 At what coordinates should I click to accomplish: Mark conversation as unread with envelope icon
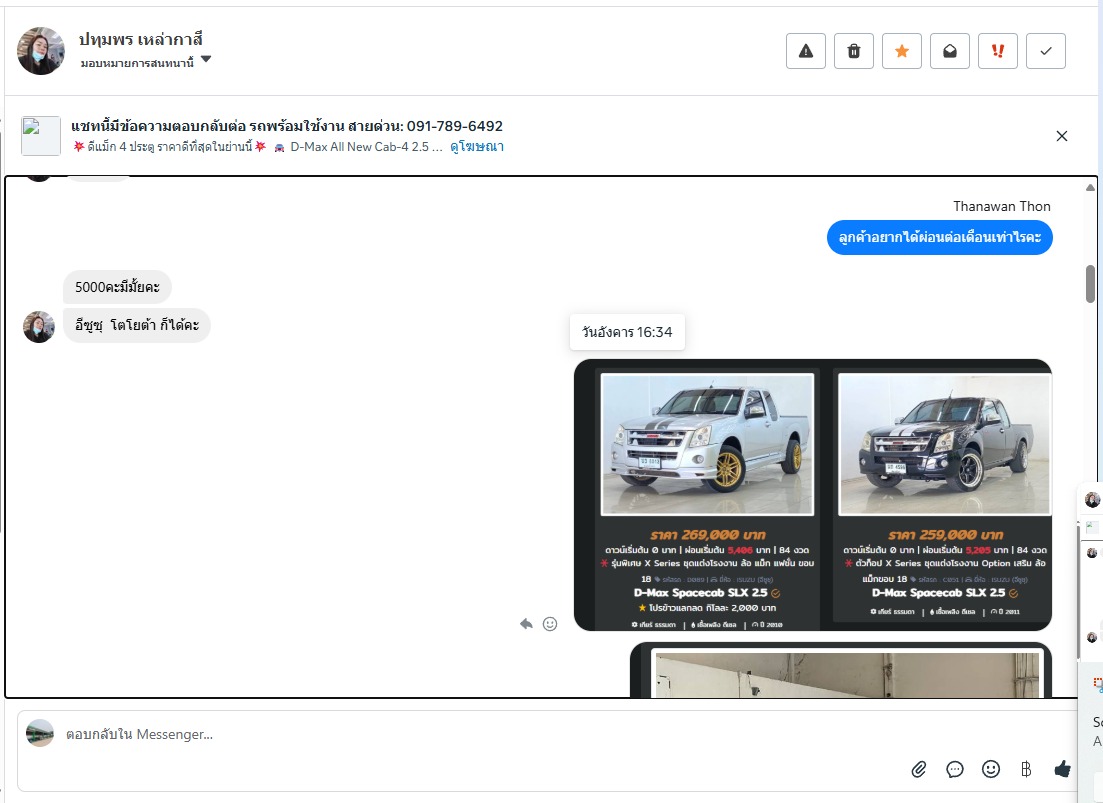[950, 51]
